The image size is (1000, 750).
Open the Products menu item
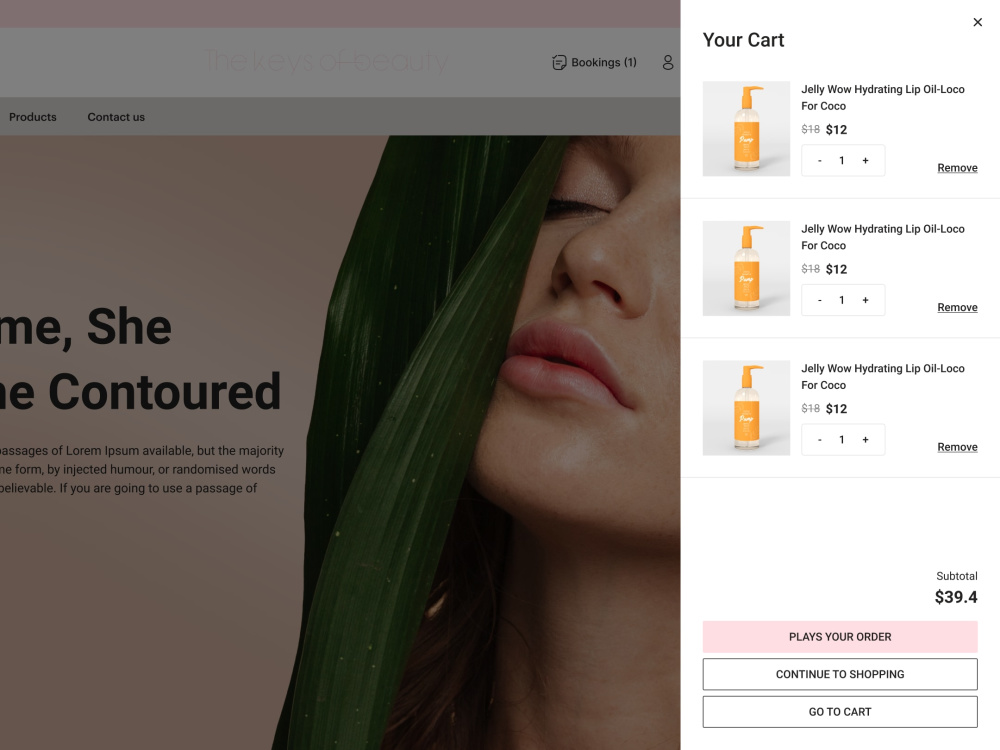click(x=33, y=117)
